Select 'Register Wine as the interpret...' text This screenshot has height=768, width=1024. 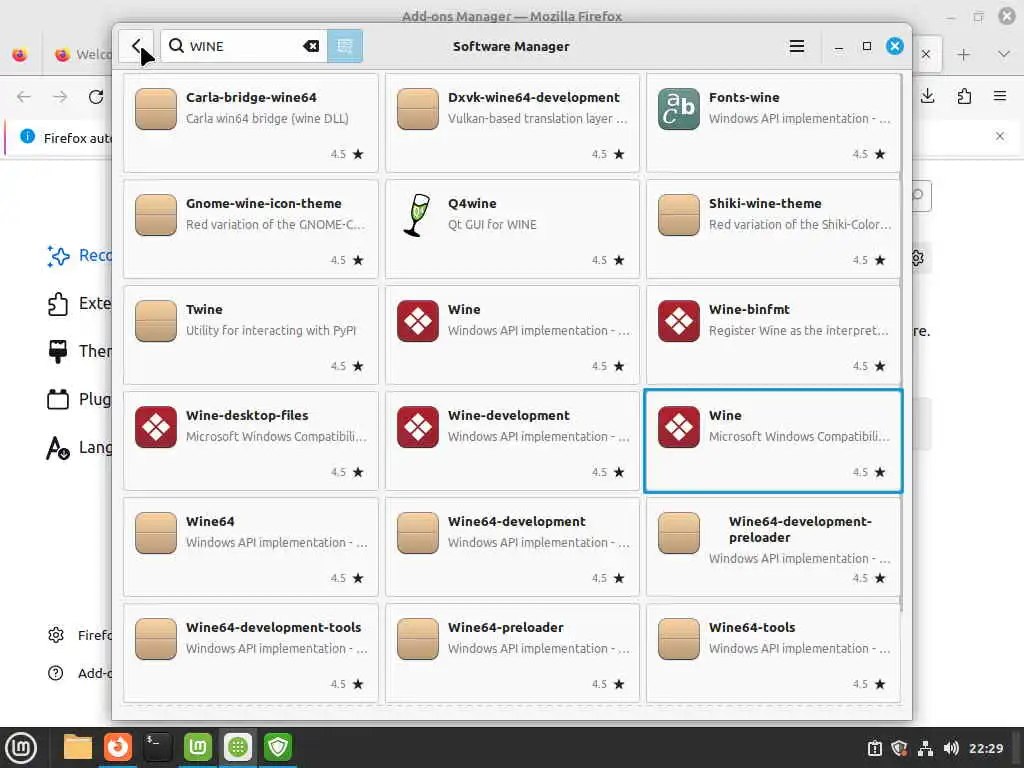coord(799,330)
